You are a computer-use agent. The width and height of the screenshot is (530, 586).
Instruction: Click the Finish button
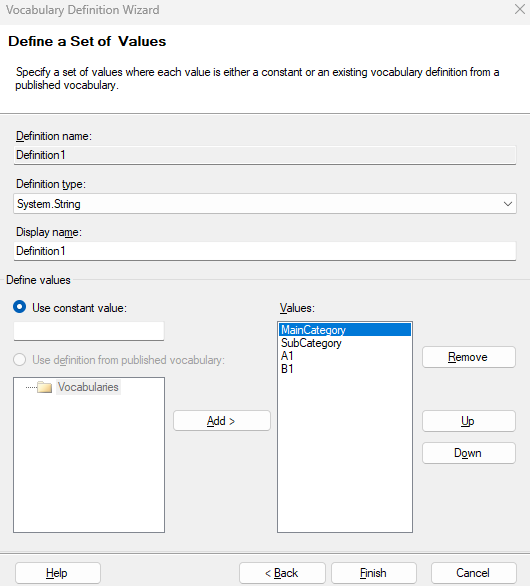373,573
